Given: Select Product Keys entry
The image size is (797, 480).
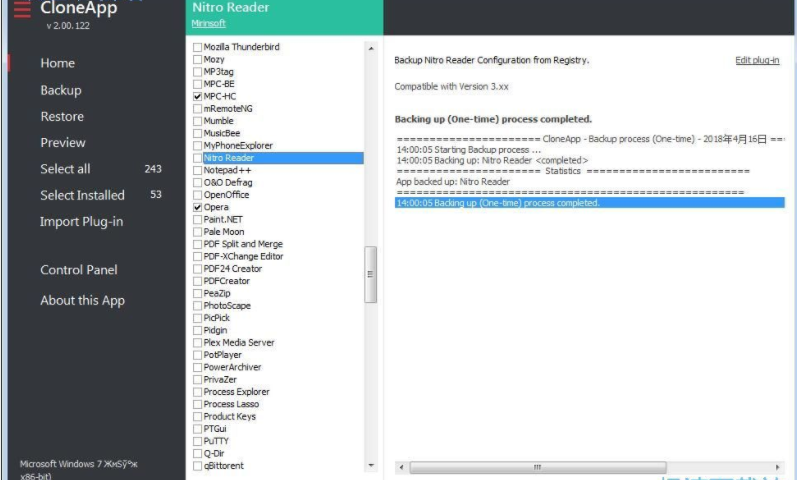Looking at the screenshot, I should (x=229, y=416).
